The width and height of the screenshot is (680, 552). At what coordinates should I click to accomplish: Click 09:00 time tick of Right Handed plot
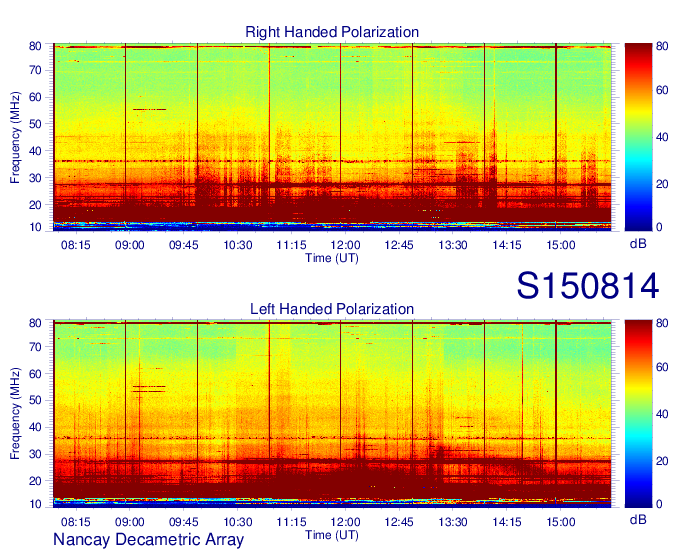[x=130, y=245]
